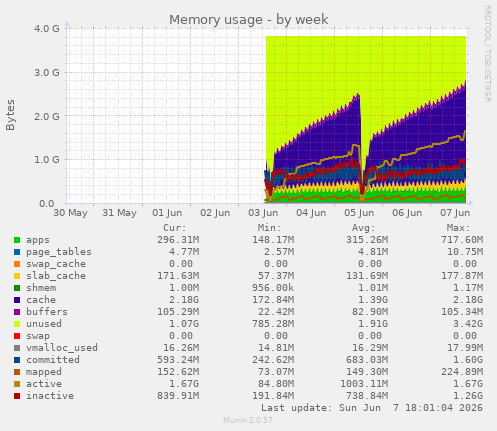The width and height of the screenshot is (497, 431).
Task: Click the '2.0 G' y-axis tick label
Action: (47, 116)
